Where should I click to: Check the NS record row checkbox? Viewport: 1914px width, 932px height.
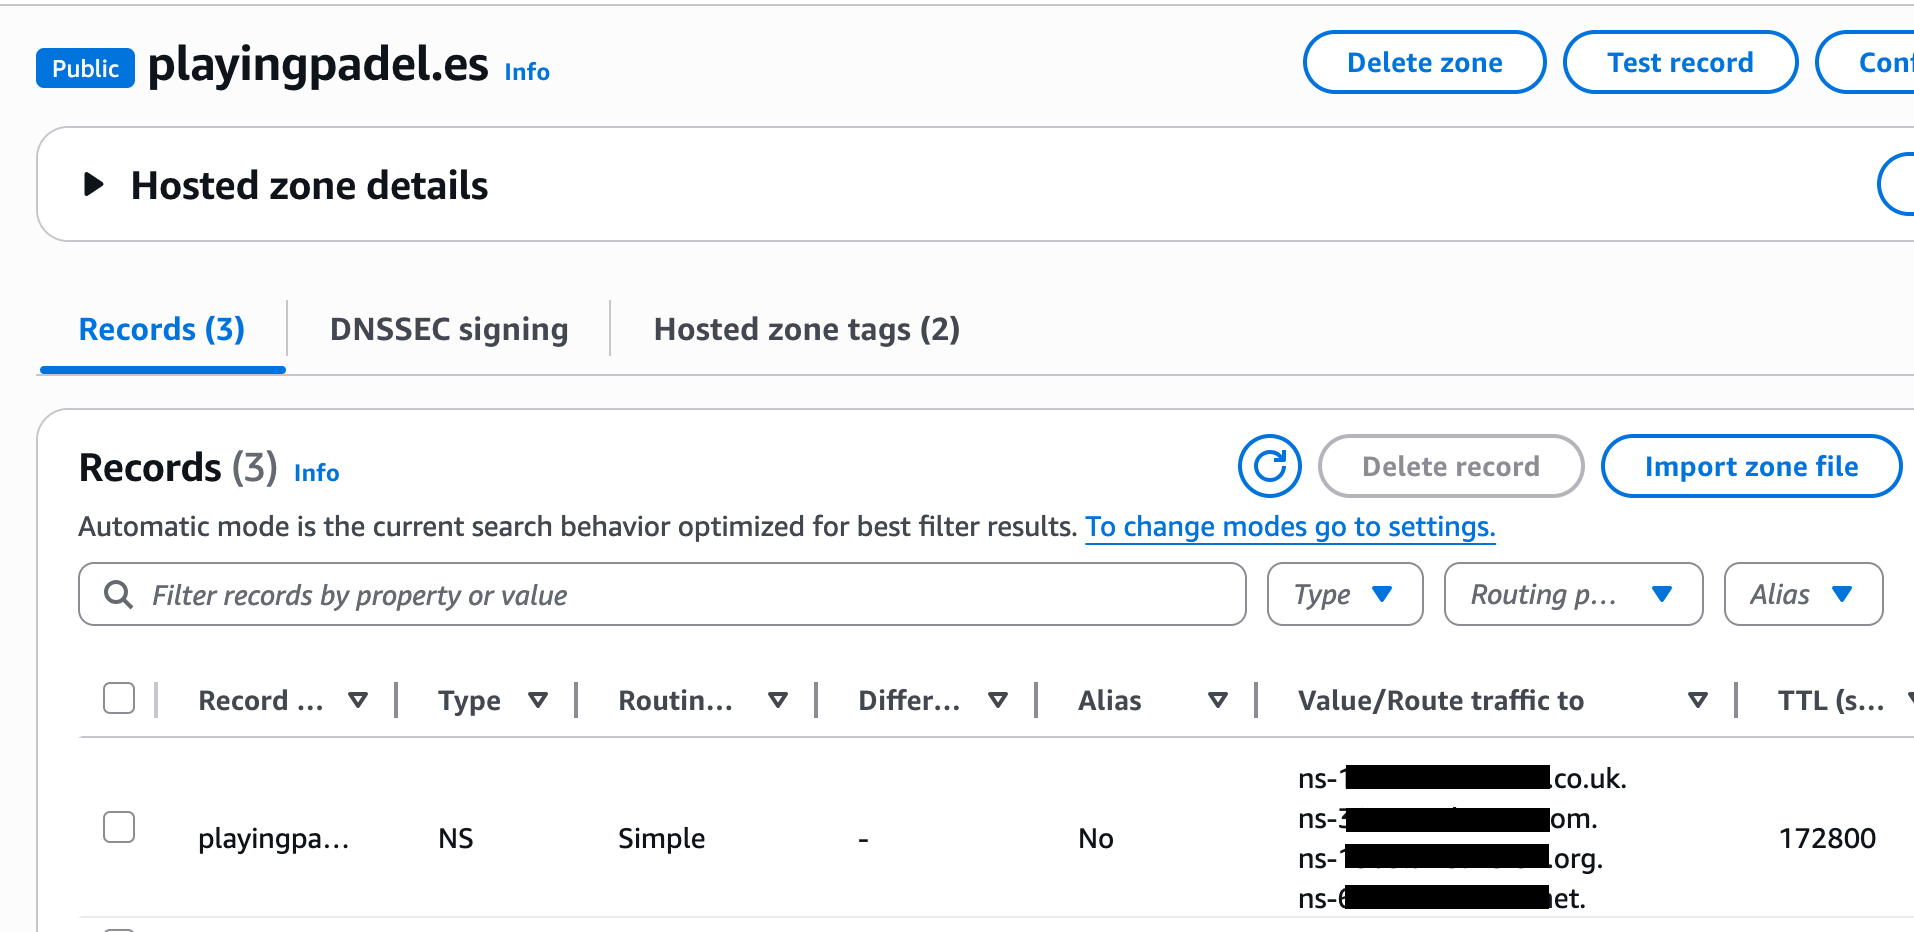119,827
